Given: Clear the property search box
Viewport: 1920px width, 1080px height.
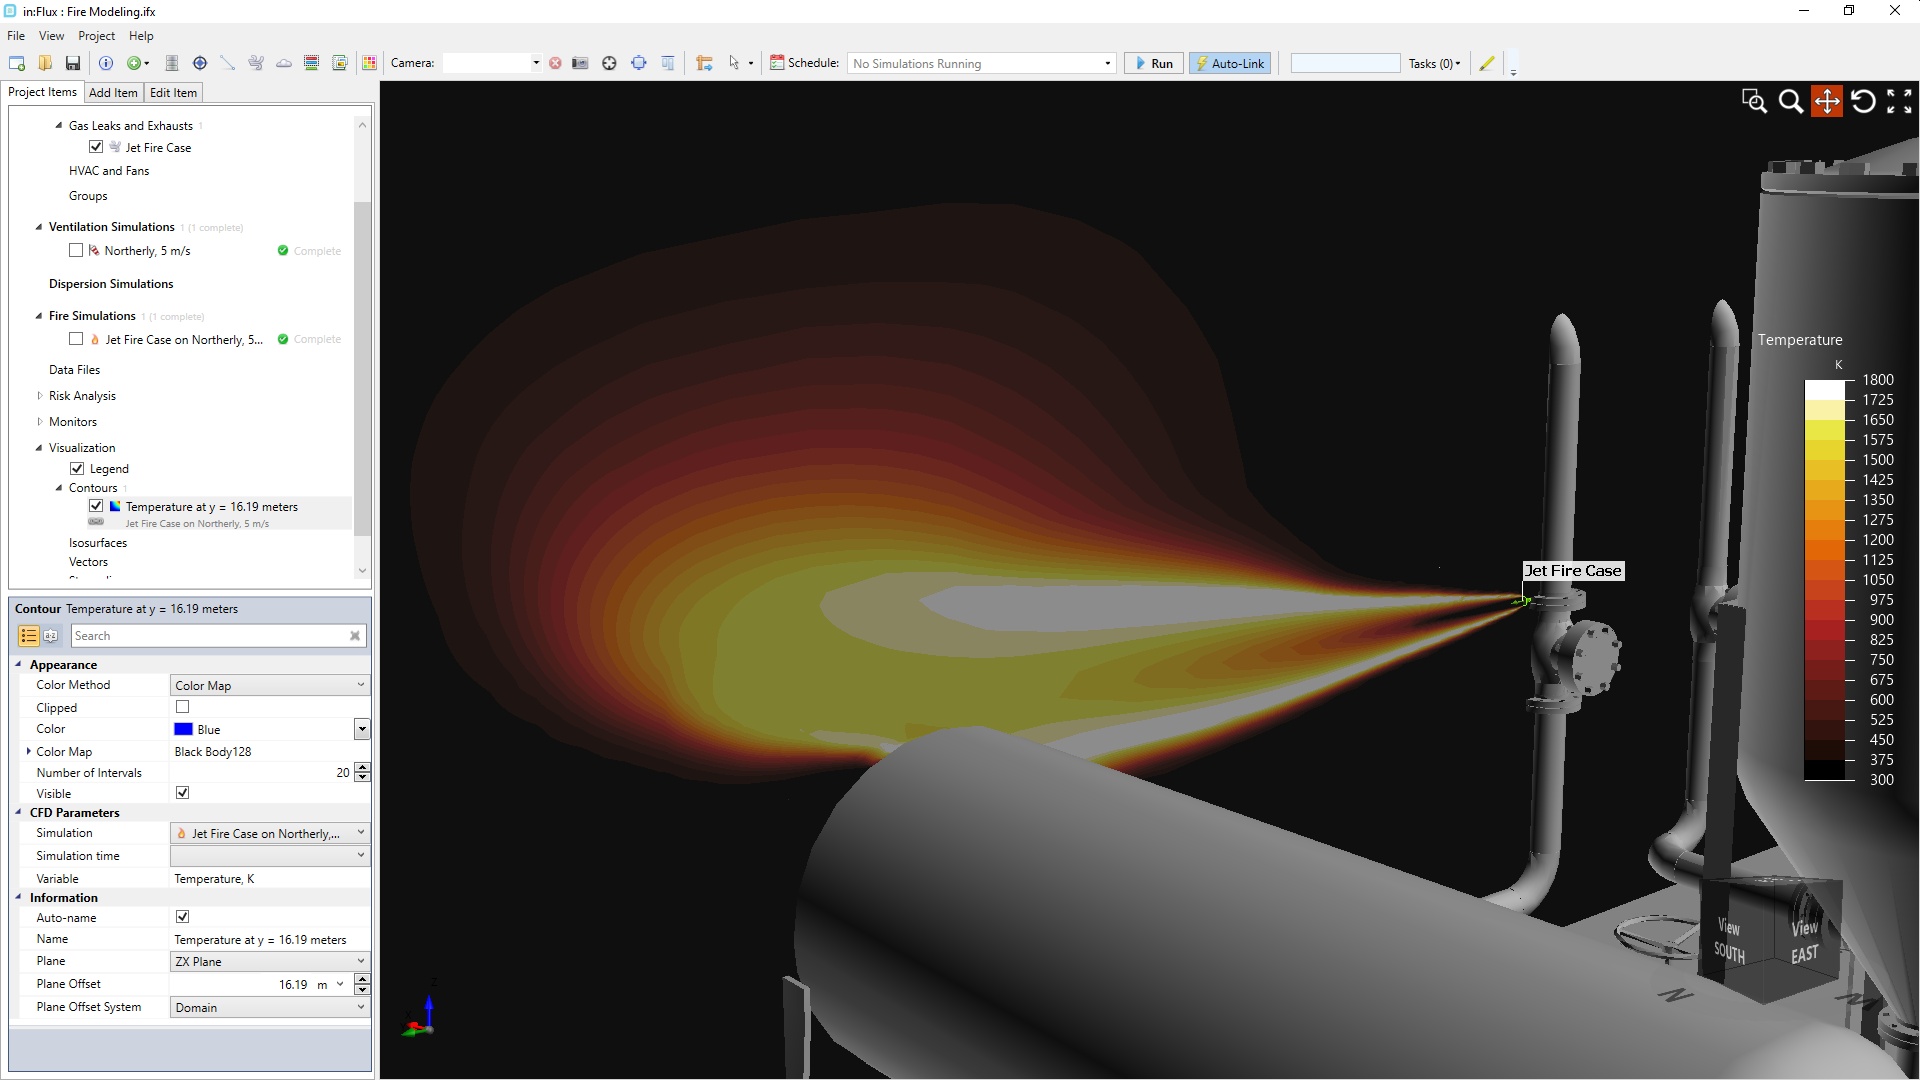Looking at the screenshot, I should click(355, 636).
